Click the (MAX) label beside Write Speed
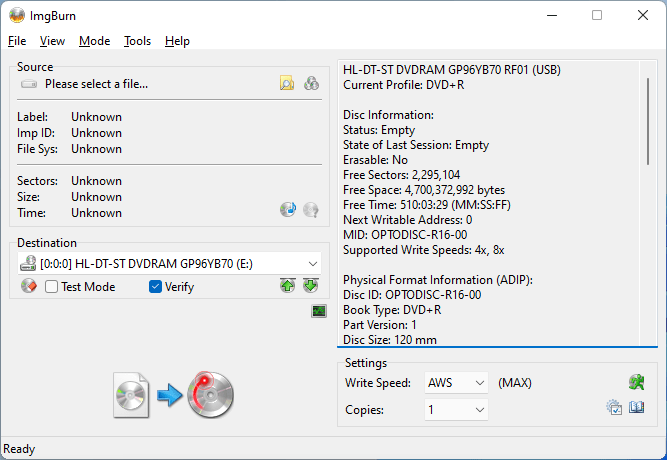This screenshot has width=667, height=460. click(x=515, y=383)
